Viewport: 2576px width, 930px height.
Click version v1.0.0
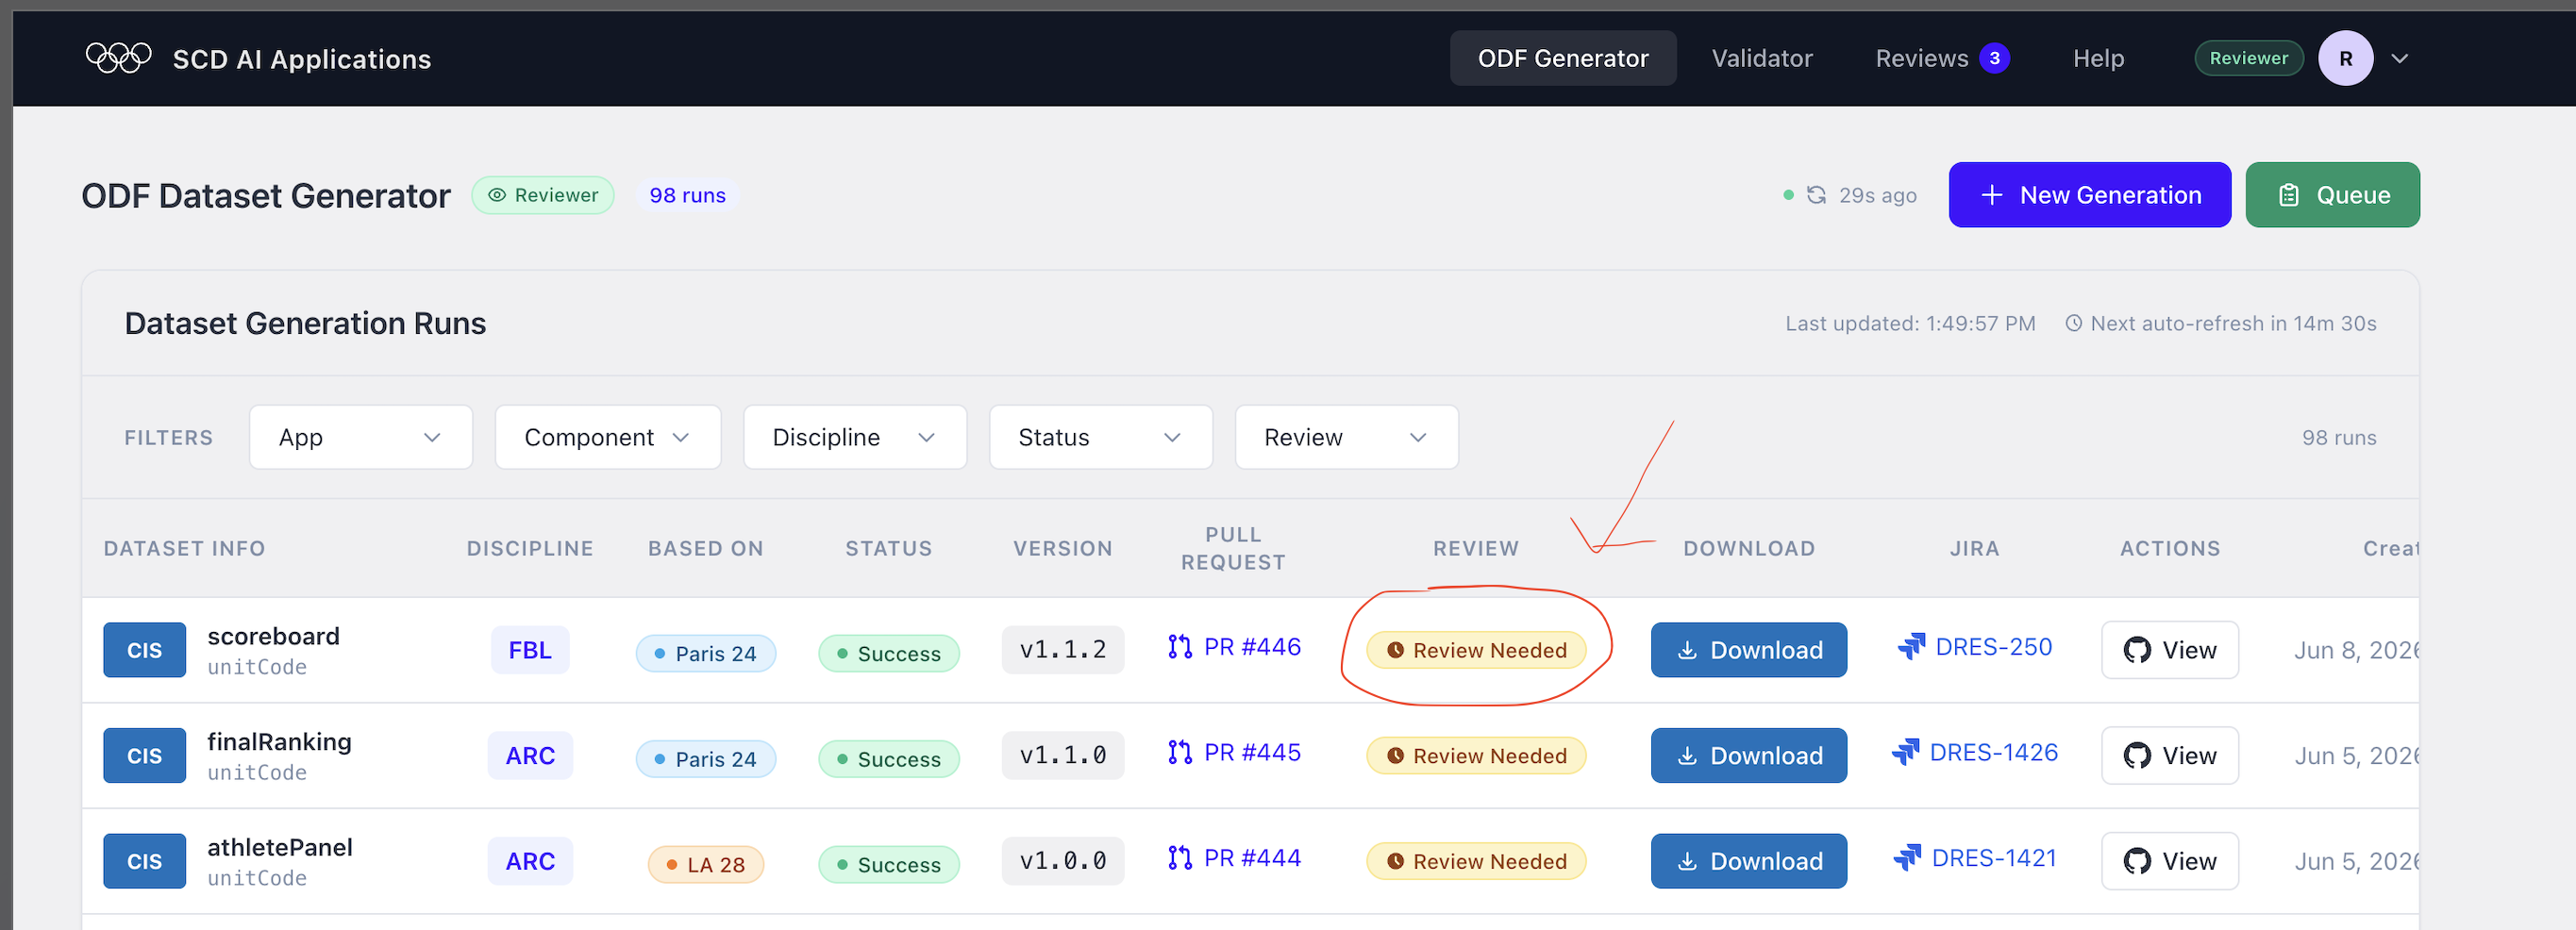[x=1062, y=861]
